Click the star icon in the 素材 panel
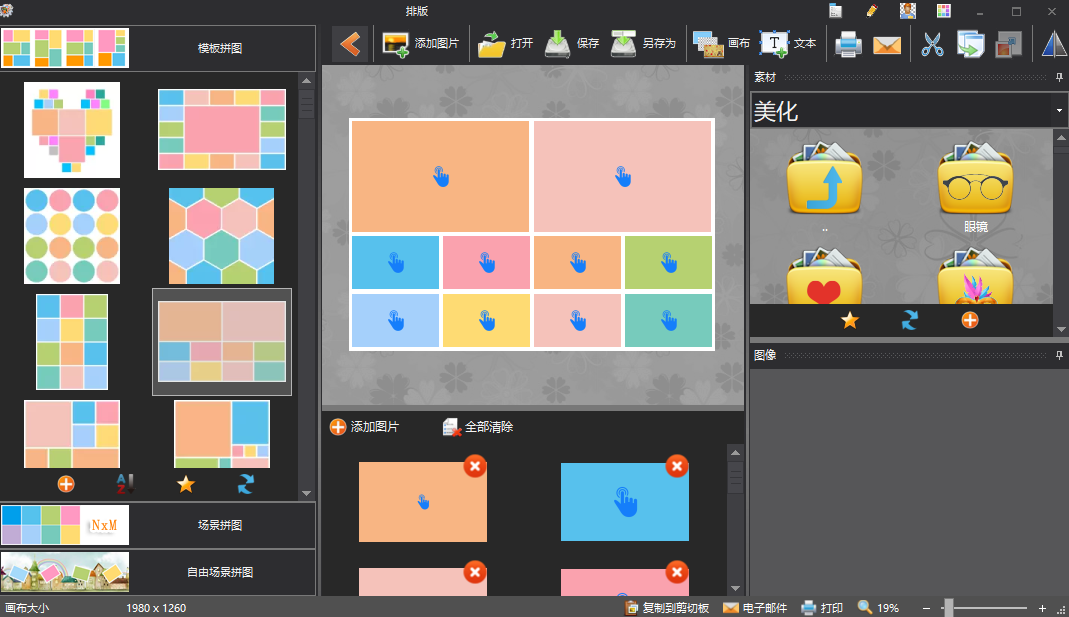The width and height of the screenshot is (1069, 617). click(x=849, y=320)
